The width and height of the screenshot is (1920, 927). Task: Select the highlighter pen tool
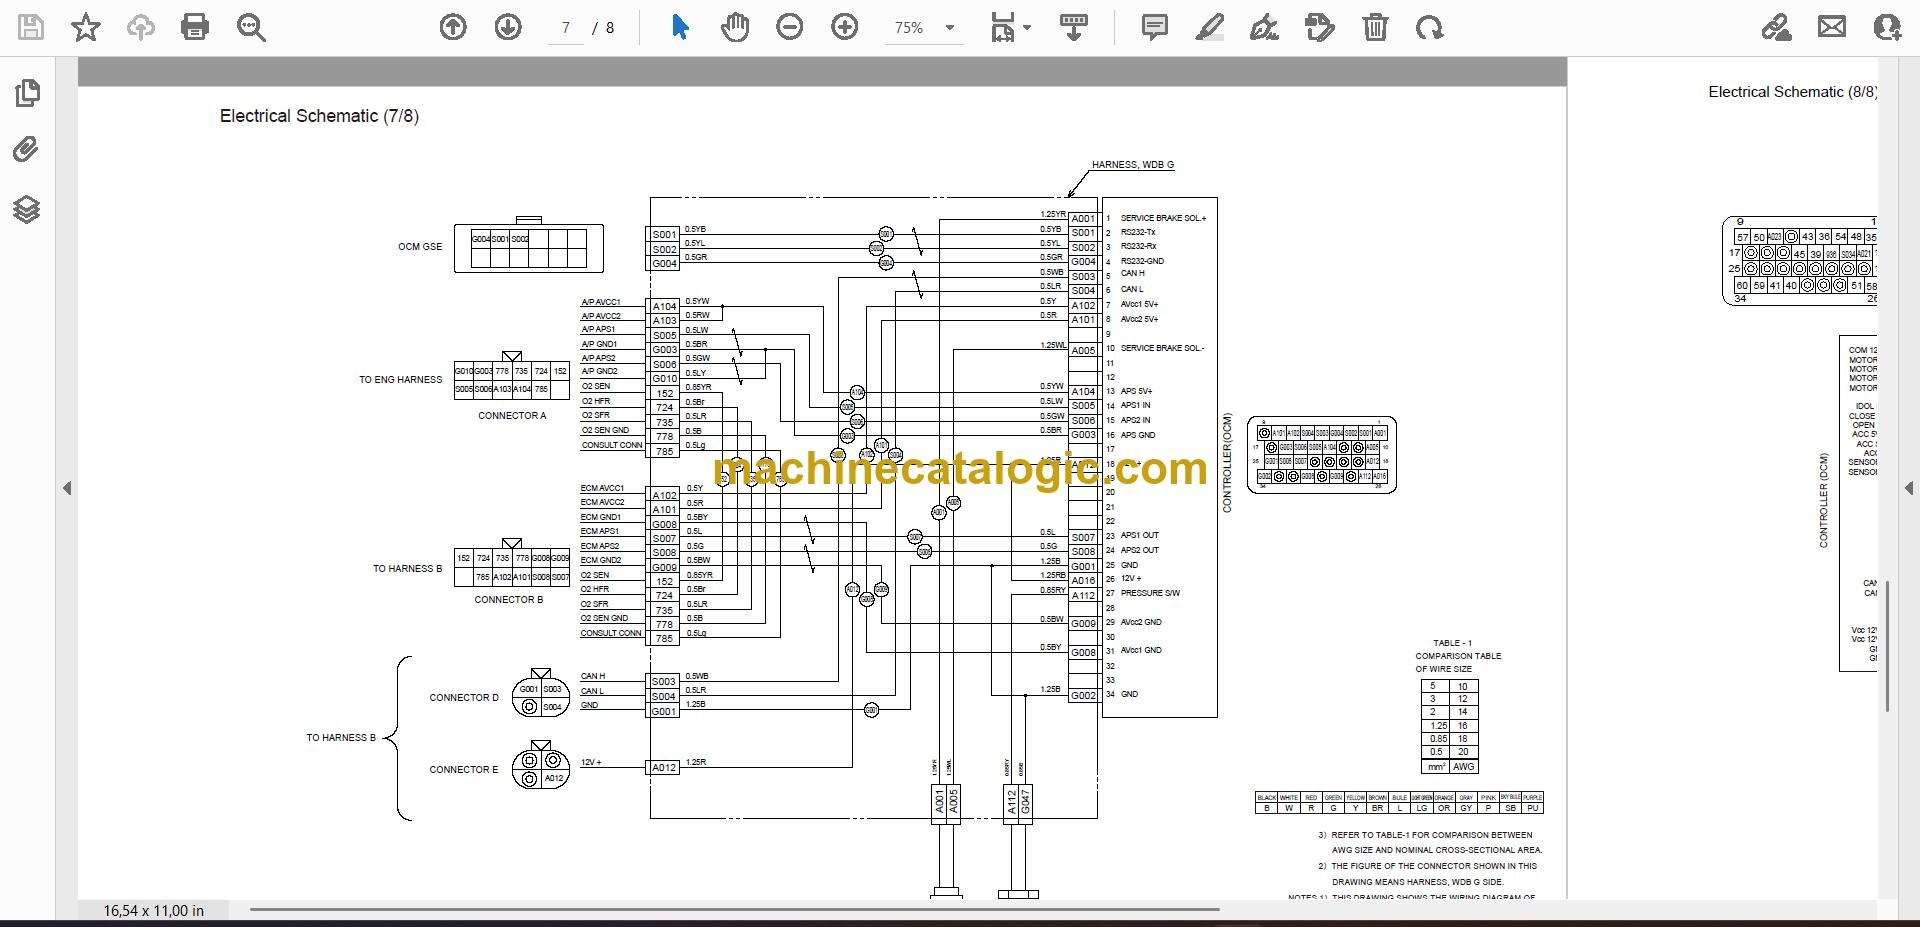(x=1210, y=27)
